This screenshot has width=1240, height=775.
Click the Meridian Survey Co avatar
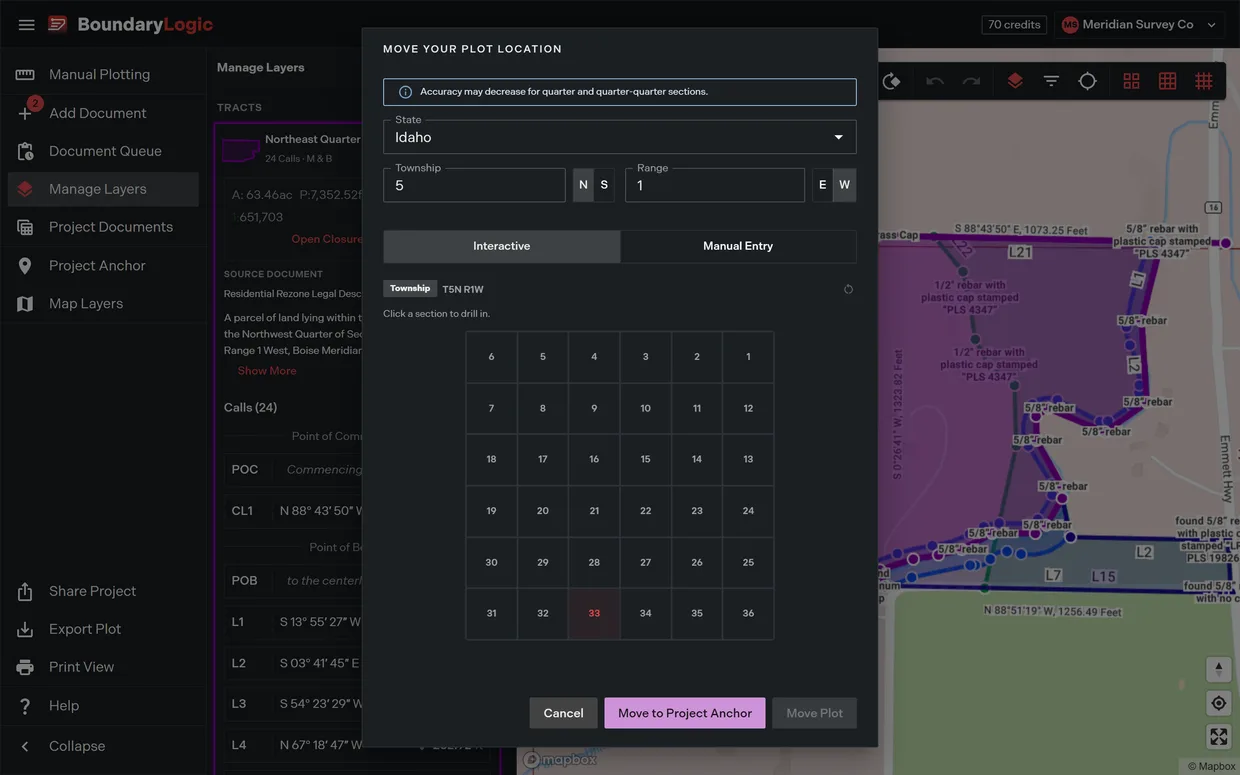click(1070, 24)
